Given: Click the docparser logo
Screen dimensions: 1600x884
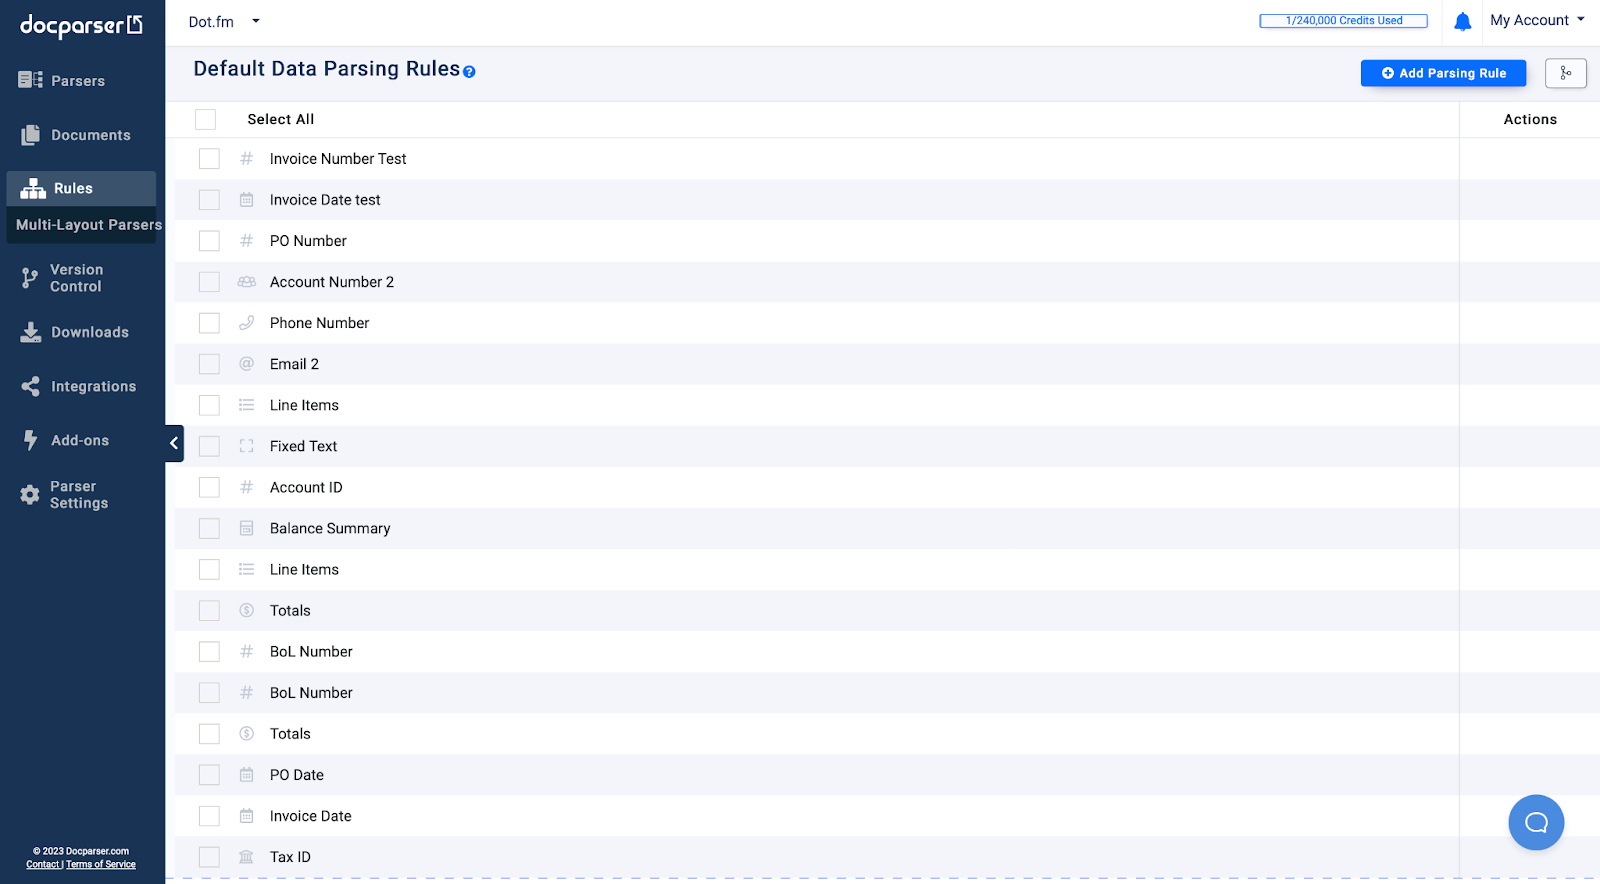Looking at the screenshot, I should 82,25.
